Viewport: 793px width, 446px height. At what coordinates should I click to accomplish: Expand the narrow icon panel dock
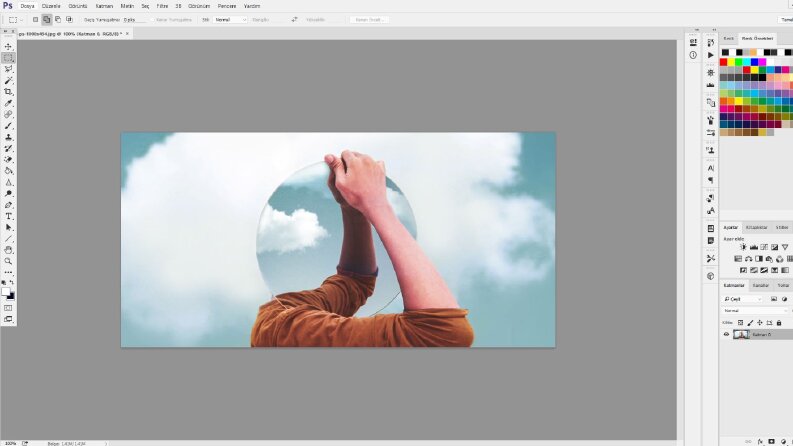coord(696,30)
